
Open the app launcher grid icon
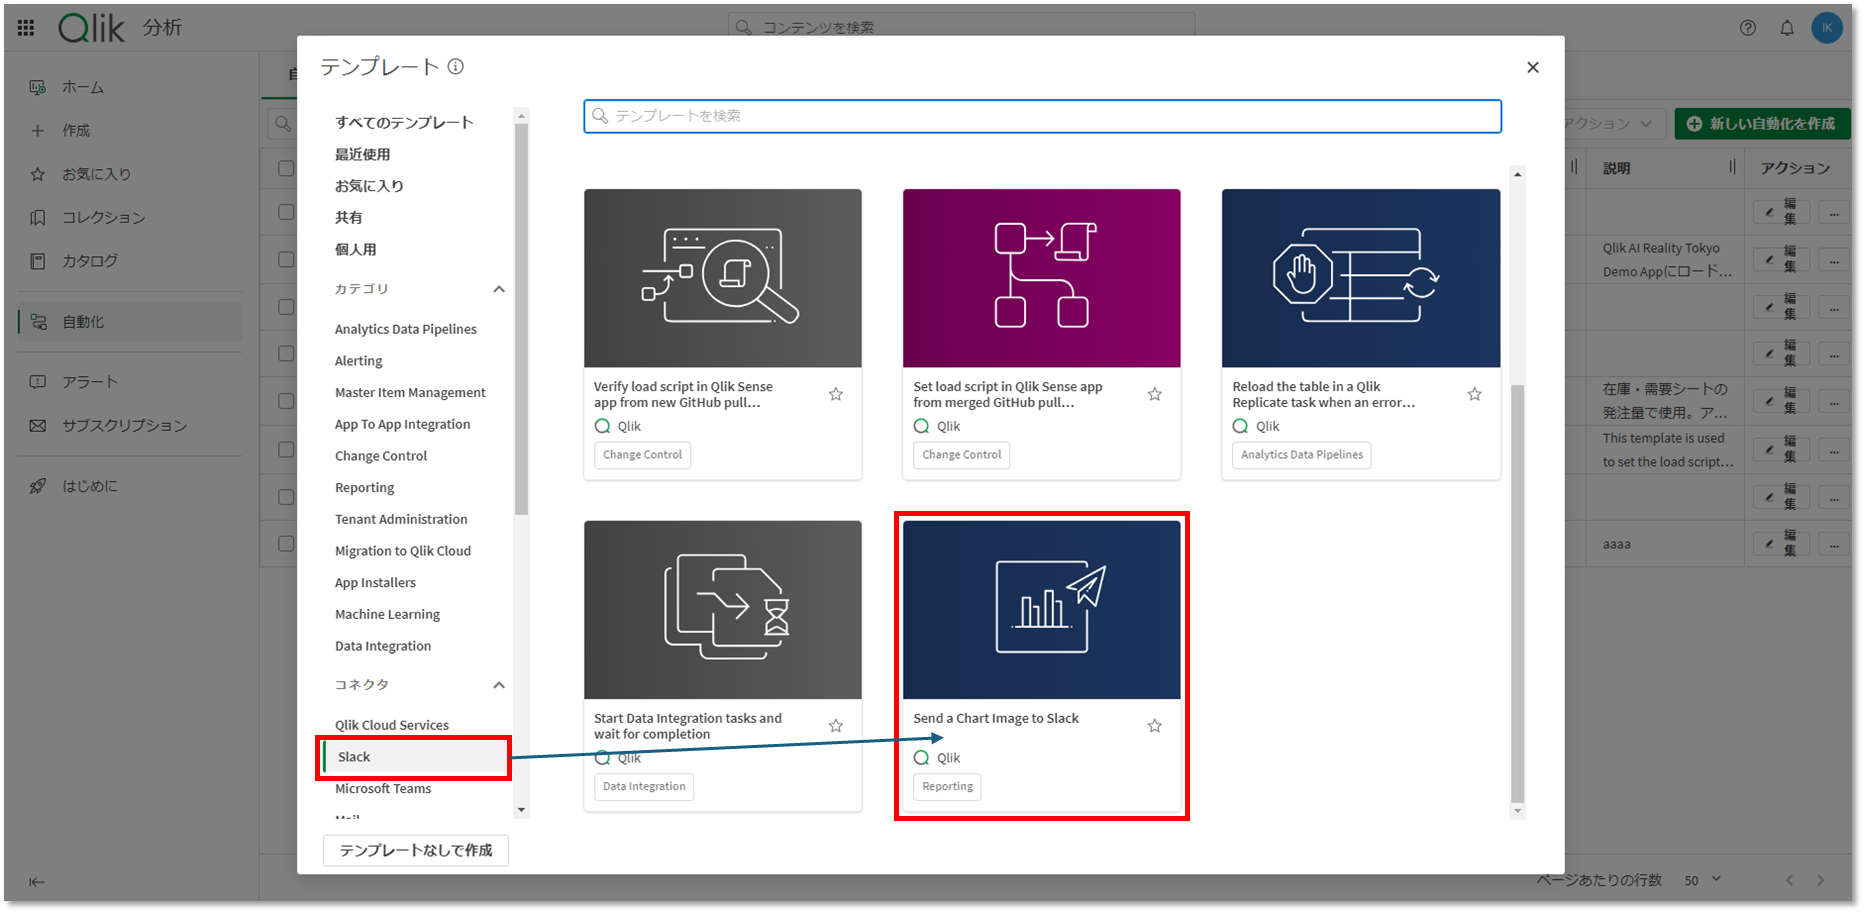[26, 28]
